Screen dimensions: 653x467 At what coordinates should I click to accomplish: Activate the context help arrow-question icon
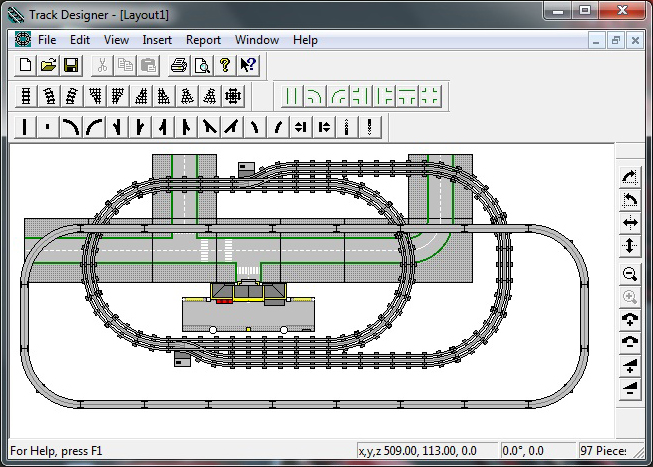[x=248, y=65]
